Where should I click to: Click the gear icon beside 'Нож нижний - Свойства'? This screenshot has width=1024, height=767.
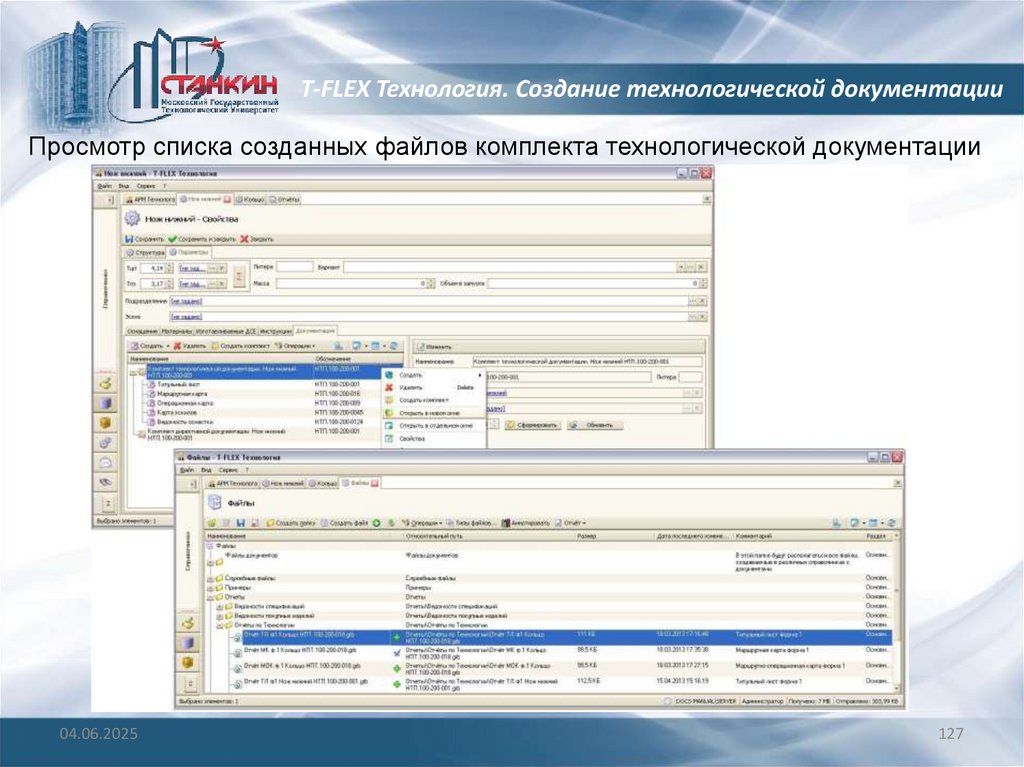coord(133,219)
